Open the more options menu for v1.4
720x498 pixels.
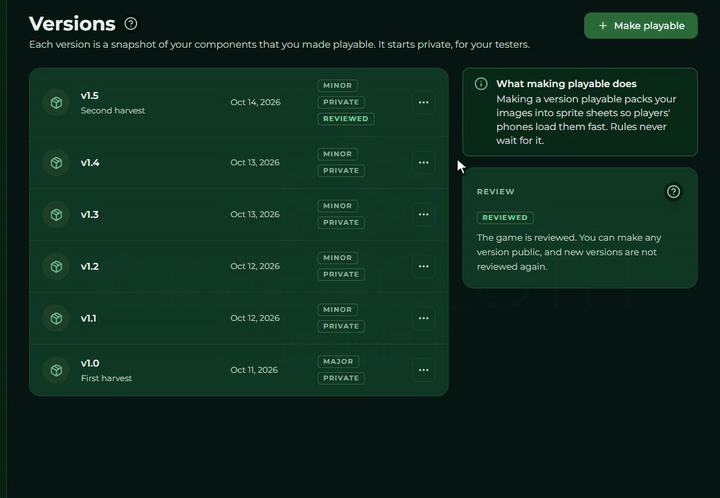[423, 162]
